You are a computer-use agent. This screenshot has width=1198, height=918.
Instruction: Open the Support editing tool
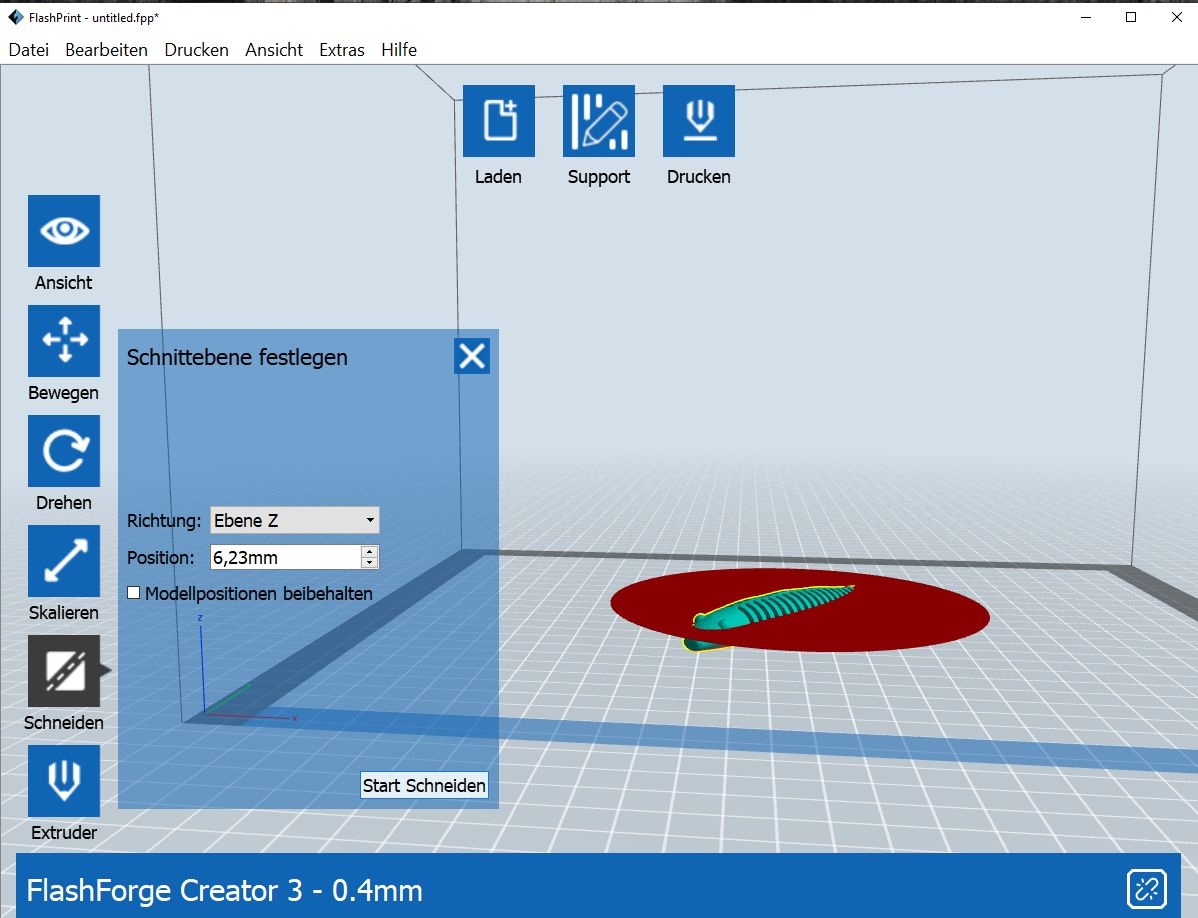pos(599,121)
